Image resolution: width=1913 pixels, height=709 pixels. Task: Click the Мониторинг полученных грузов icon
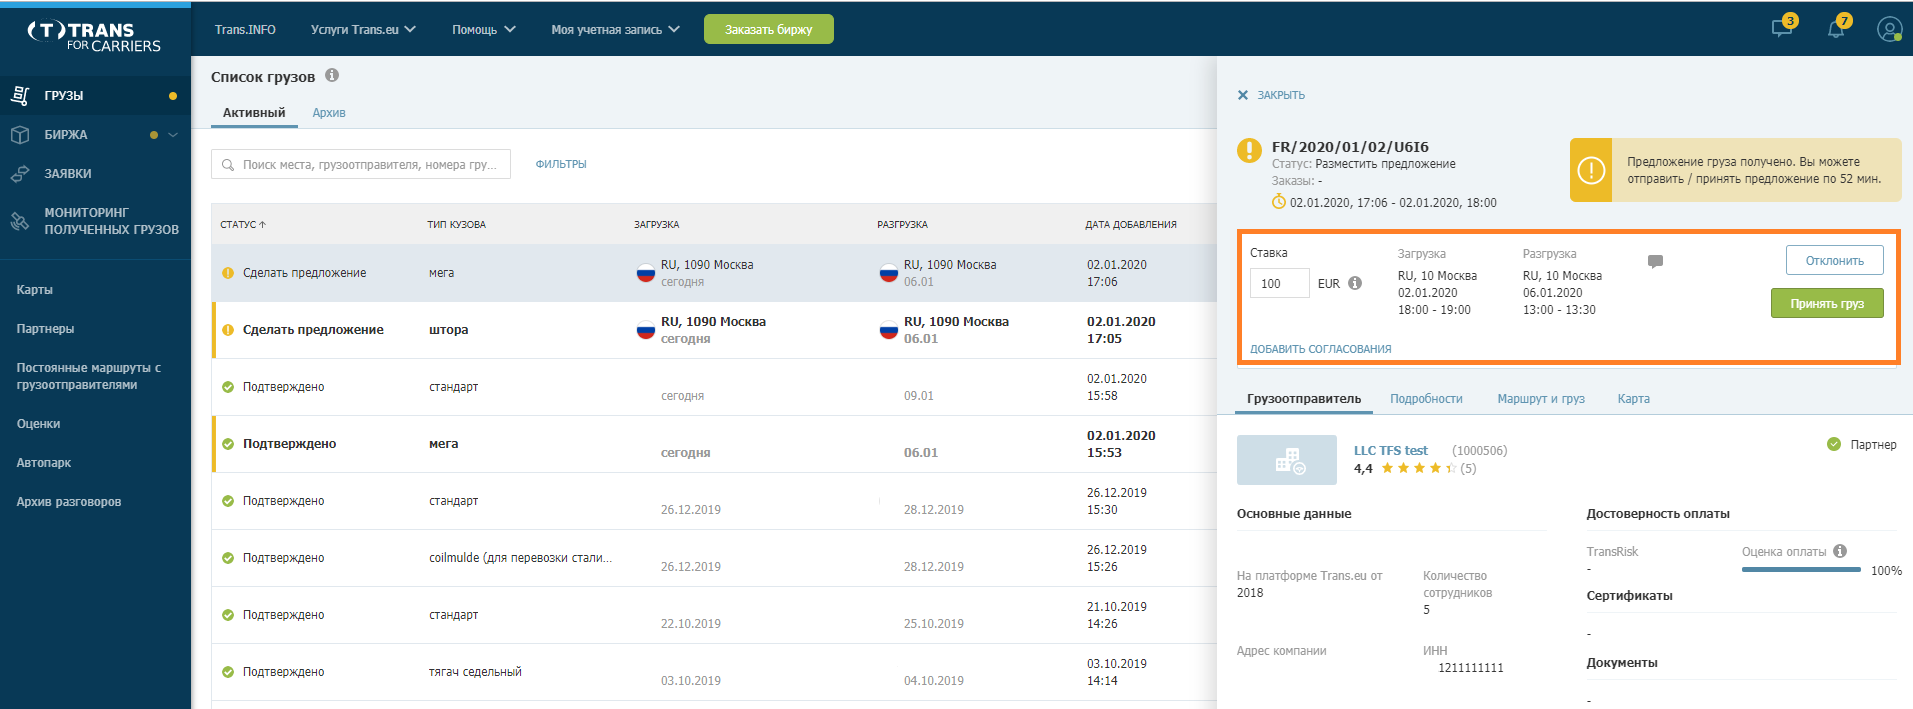pos(20,221)
